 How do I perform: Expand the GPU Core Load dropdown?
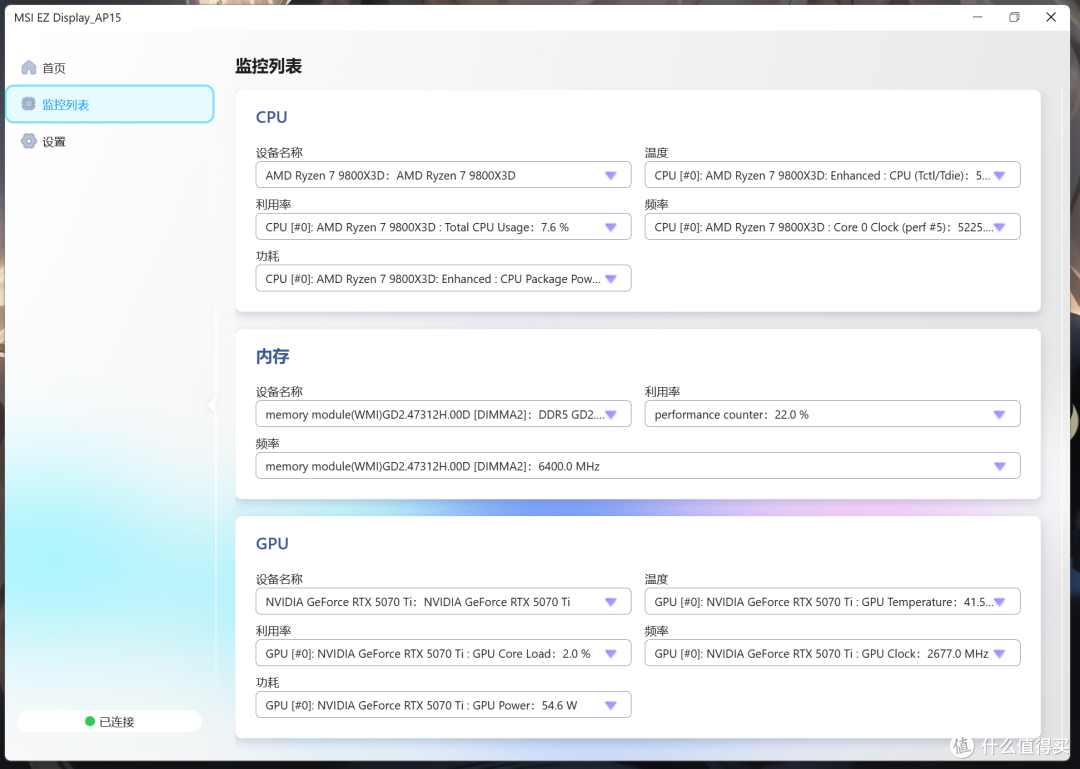pyautogui.click(x=443, y=653)
